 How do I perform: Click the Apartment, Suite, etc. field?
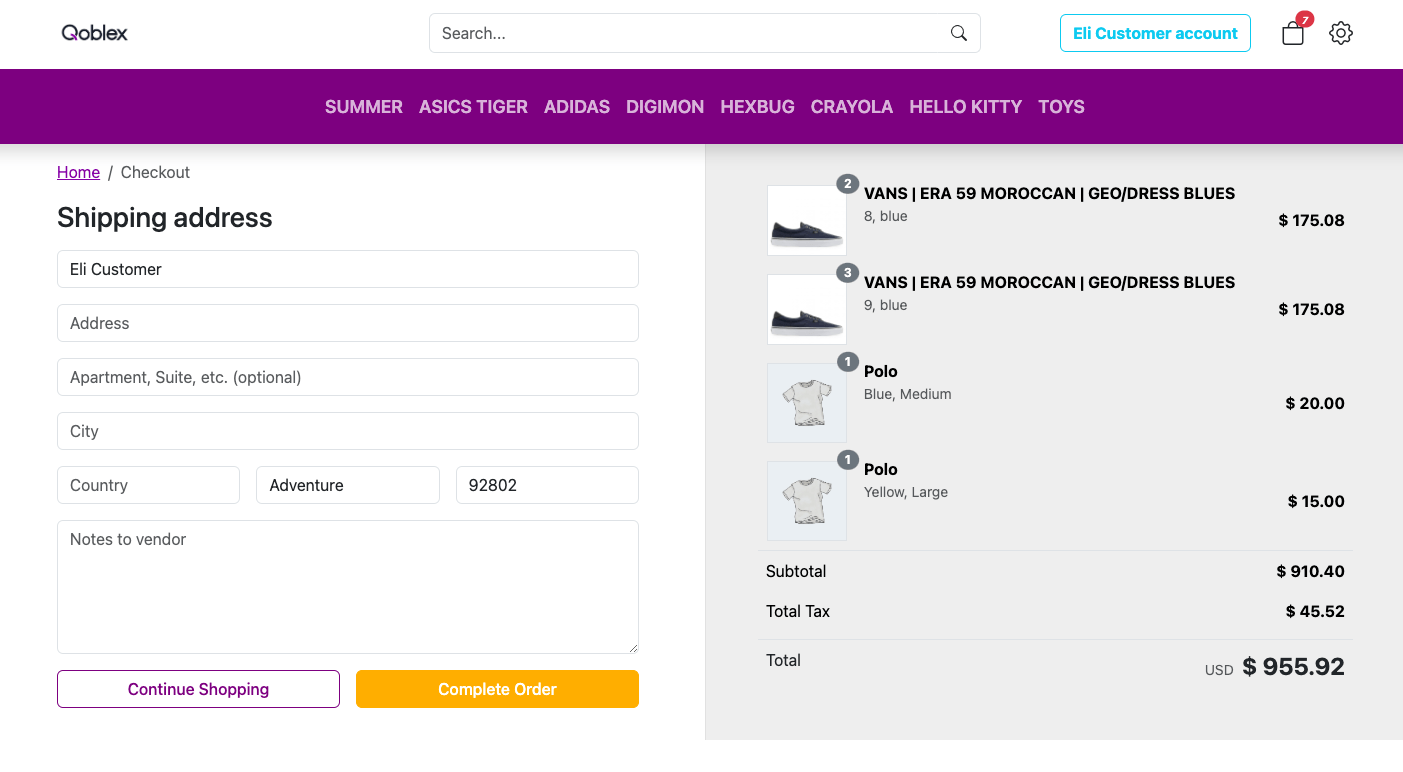point(348,377)
